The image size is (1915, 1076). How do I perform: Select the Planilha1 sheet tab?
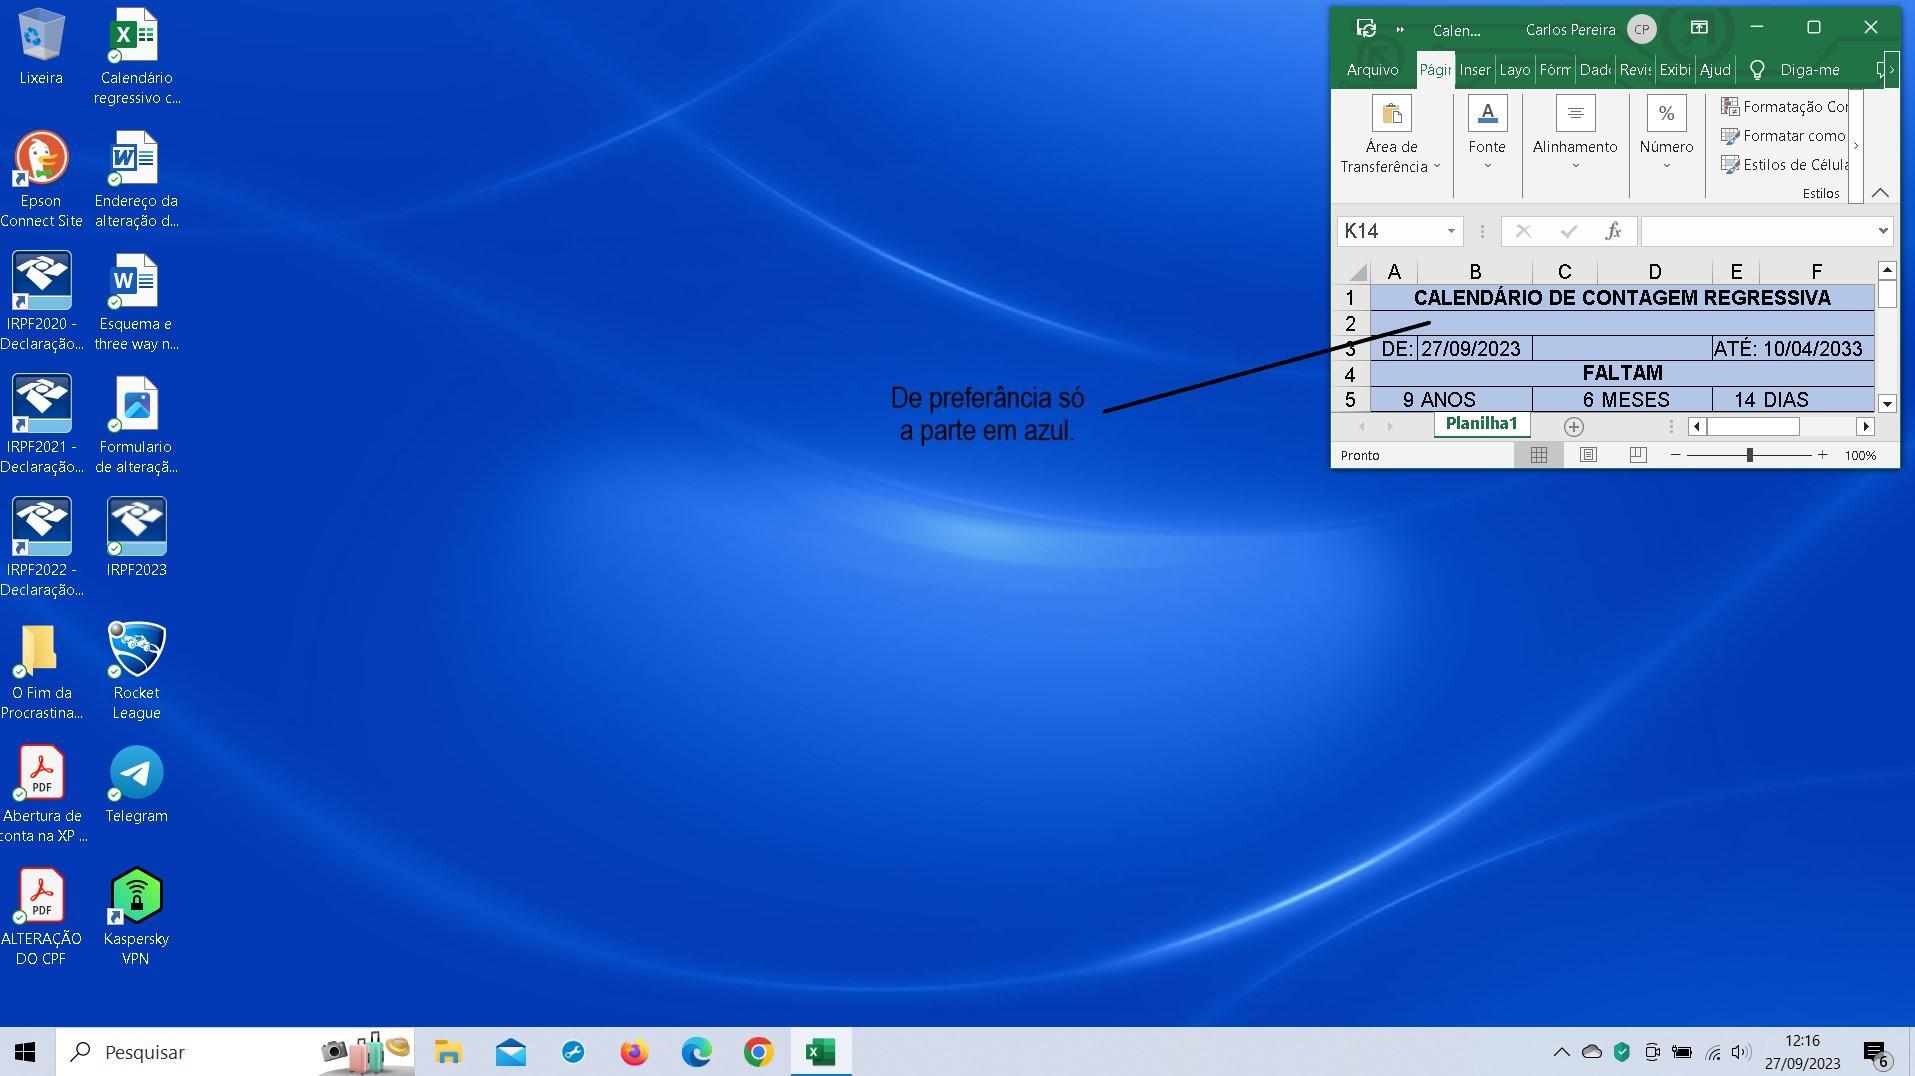tap(1481, 424)
